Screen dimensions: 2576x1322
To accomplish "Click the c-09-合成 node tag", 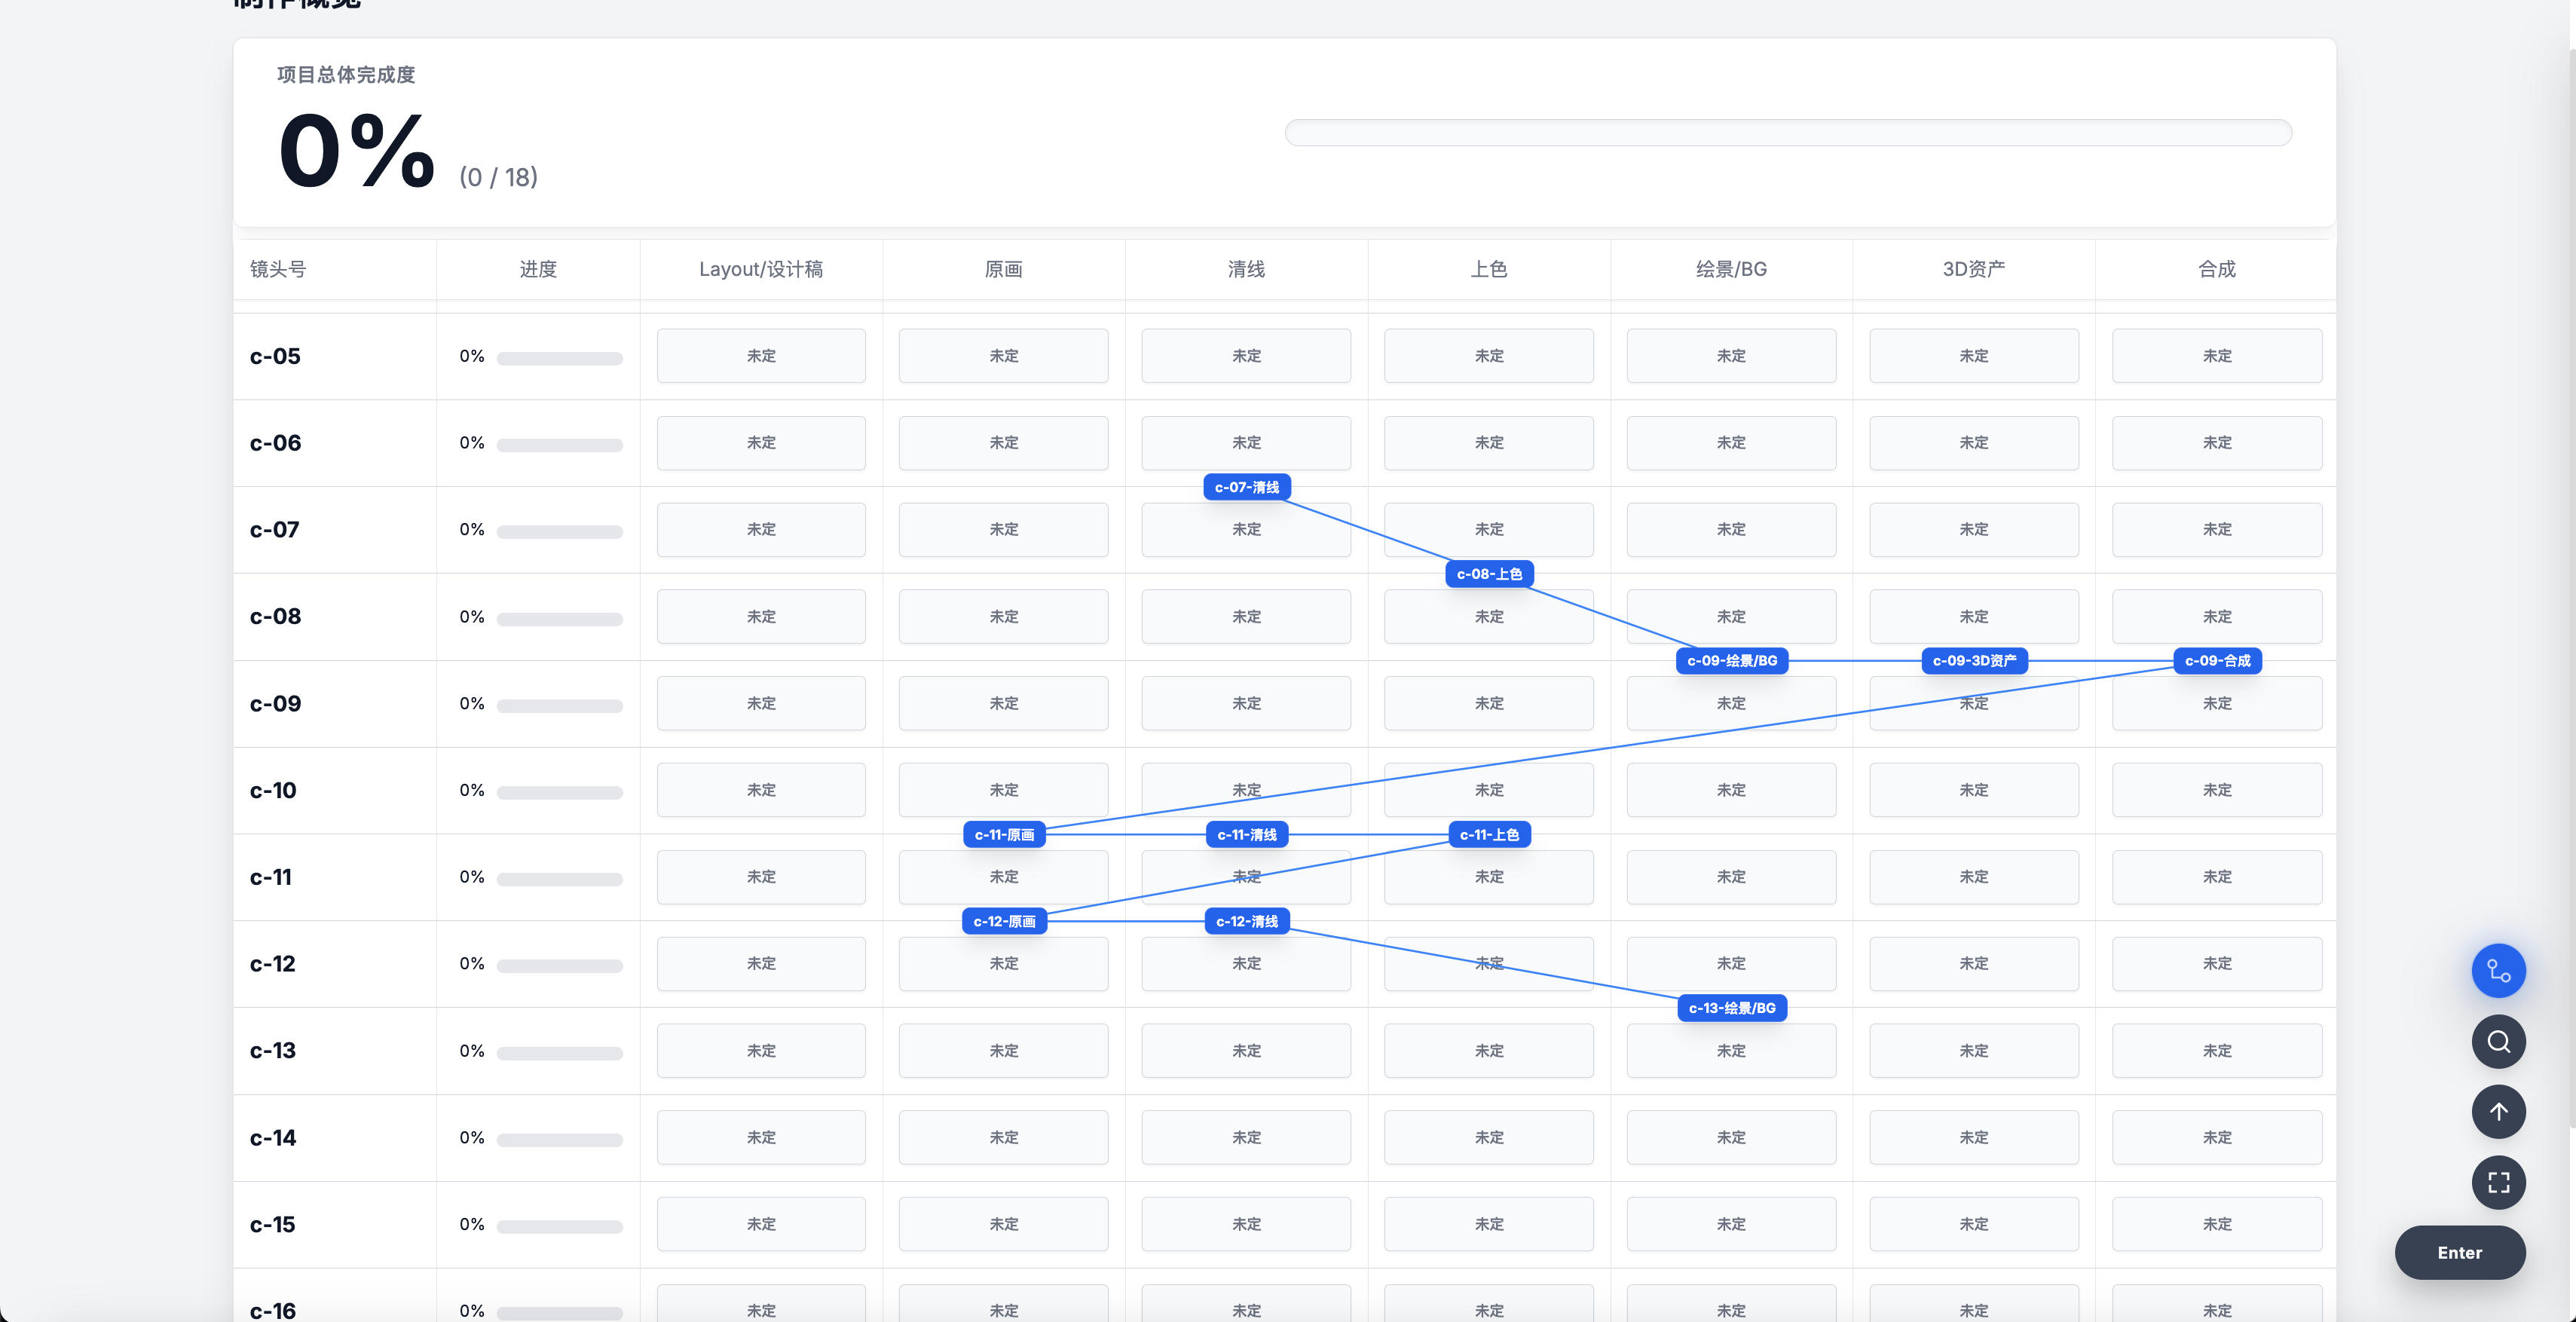I will click(x=2217, y=660).
